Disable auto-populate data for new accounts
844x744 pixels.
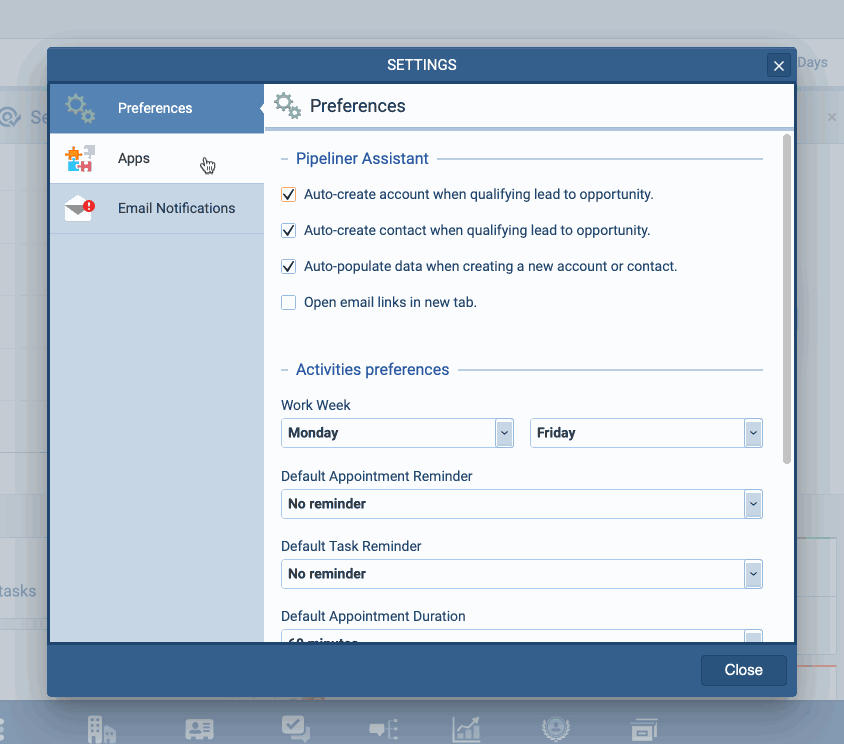(x=288, y=266)
